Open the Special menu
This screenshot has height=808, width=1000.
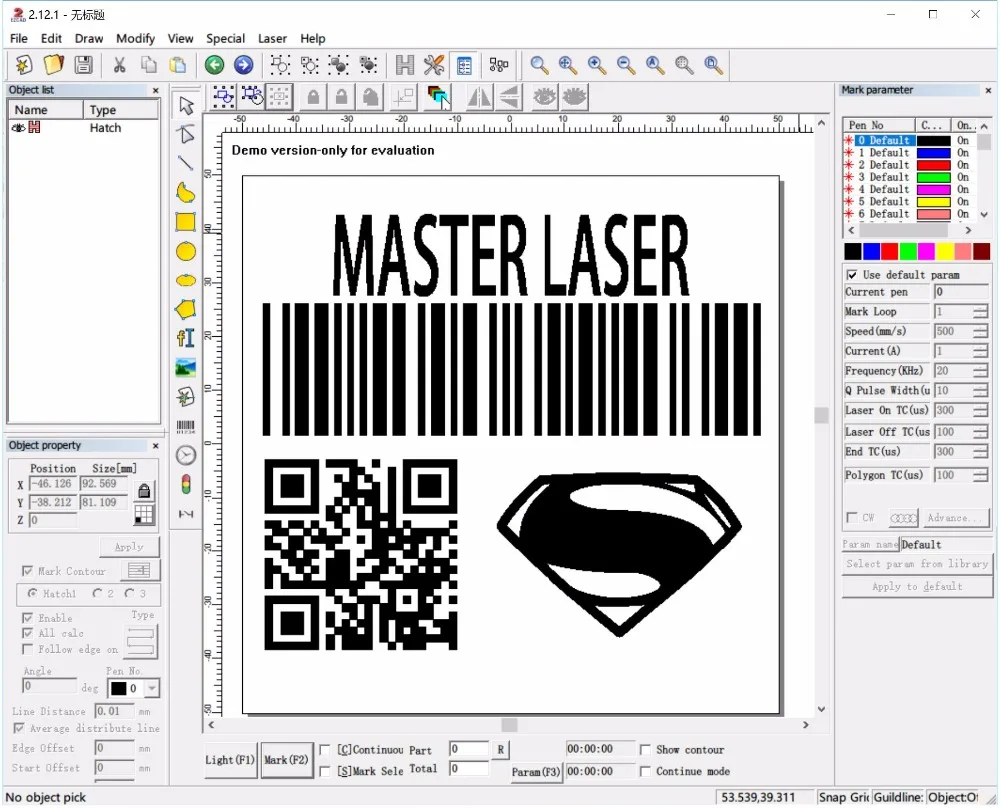pos(225,38)
